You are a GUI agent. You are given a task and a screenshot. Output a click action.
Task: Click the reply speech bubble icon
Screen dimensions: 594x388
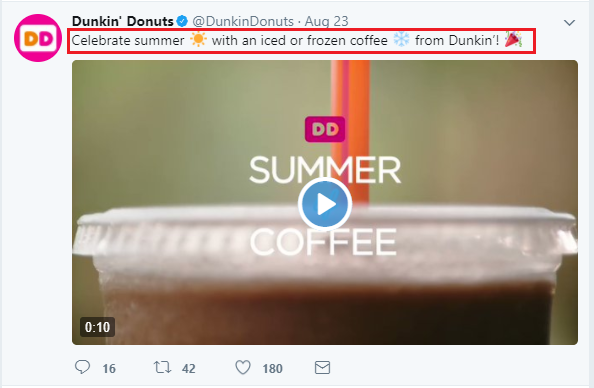tap(82, 368)
